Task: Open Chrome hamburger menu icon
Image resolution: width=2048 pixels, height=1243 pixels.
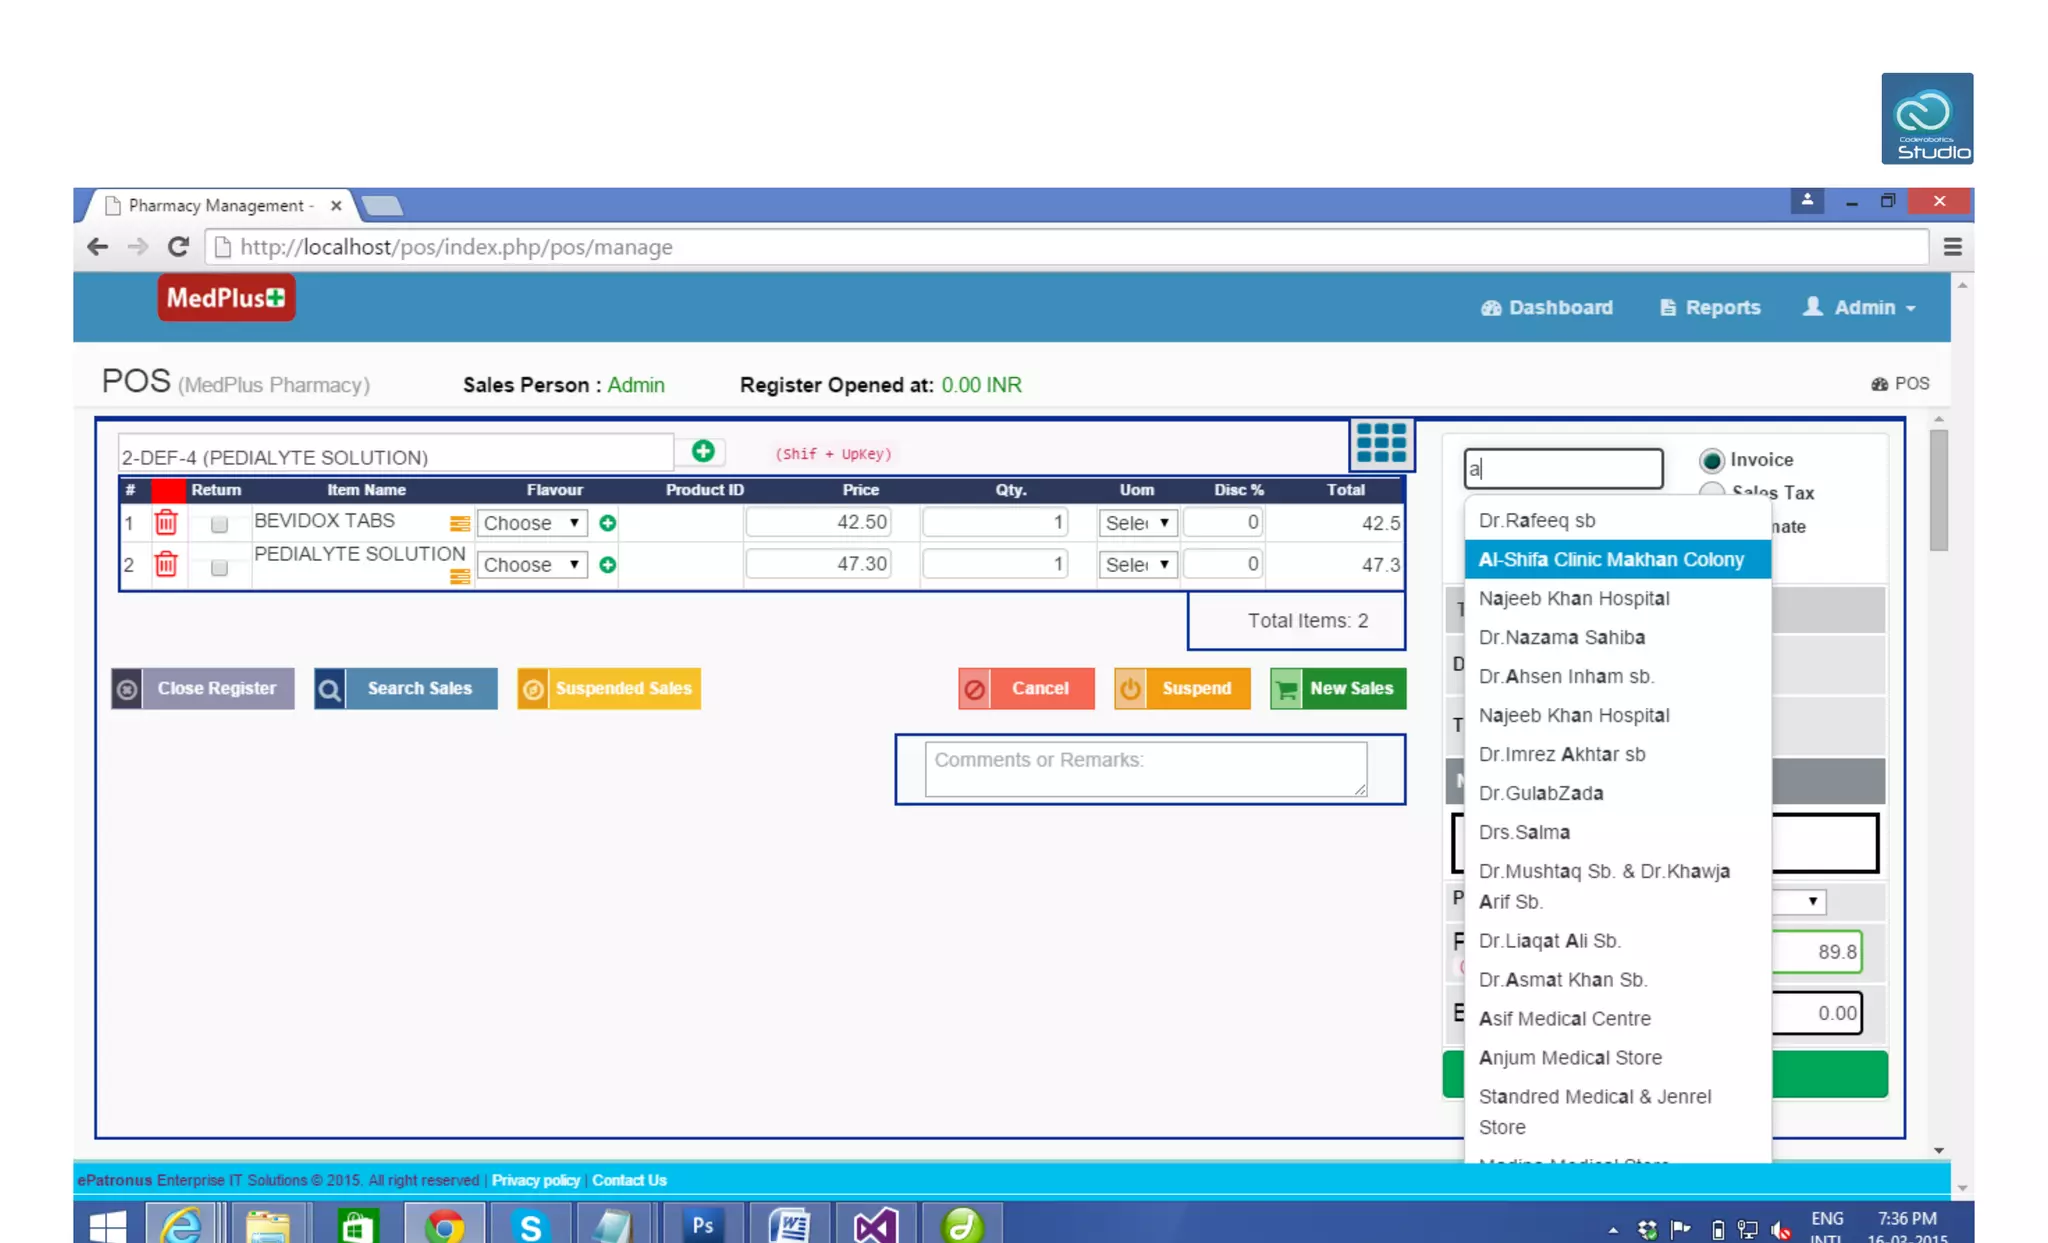Action: click(1952, 247)
